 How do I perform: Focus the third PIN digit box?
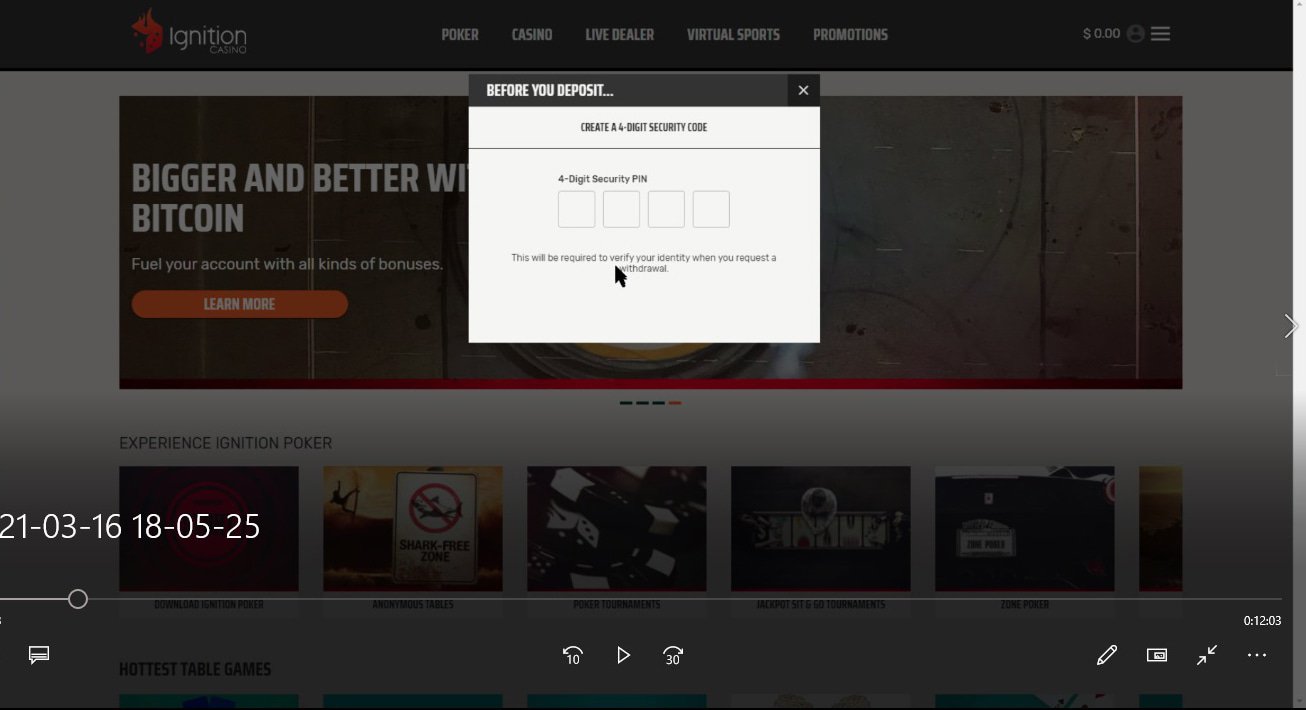click(666, 209)
